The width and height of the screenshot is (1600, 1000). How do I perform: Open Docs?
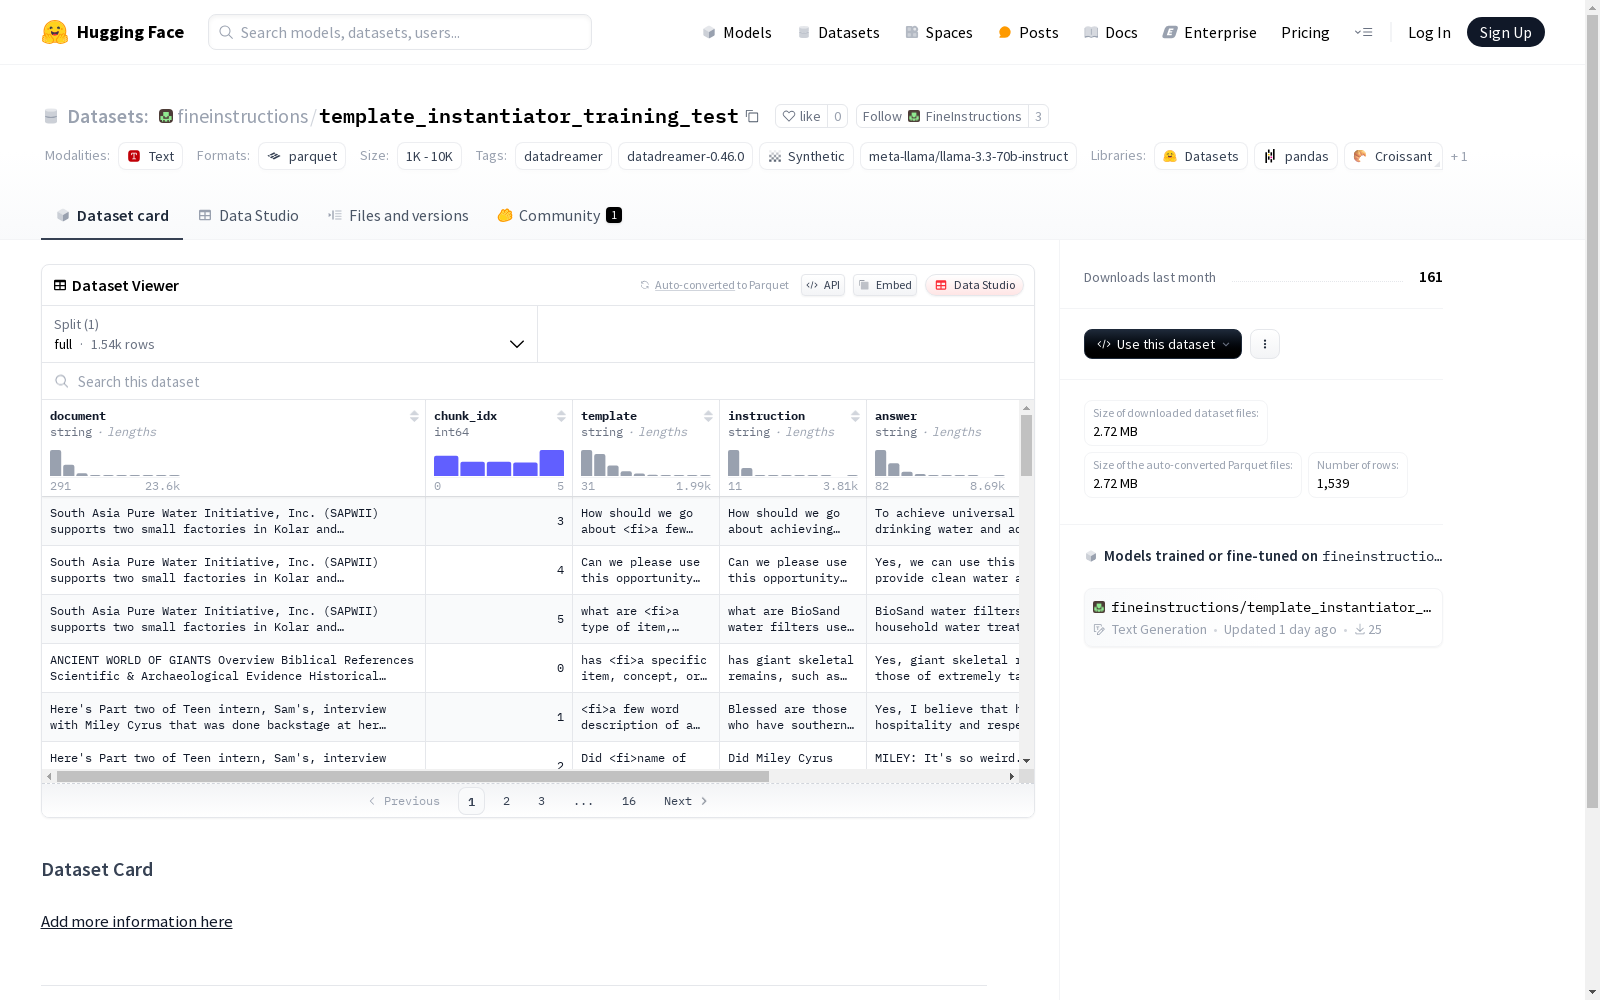tap(1110, 32)
